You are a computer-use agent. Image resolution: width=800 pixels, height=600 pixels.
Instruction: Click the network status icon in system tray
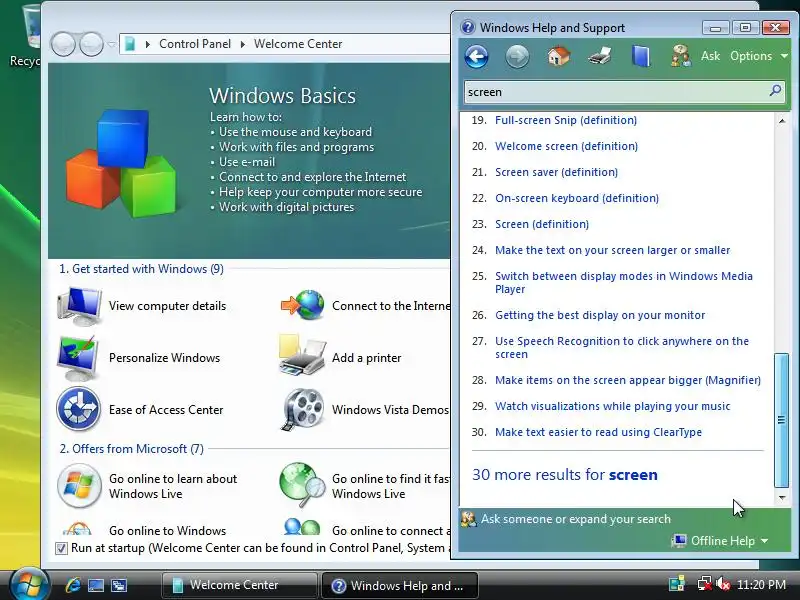(704, 584)
